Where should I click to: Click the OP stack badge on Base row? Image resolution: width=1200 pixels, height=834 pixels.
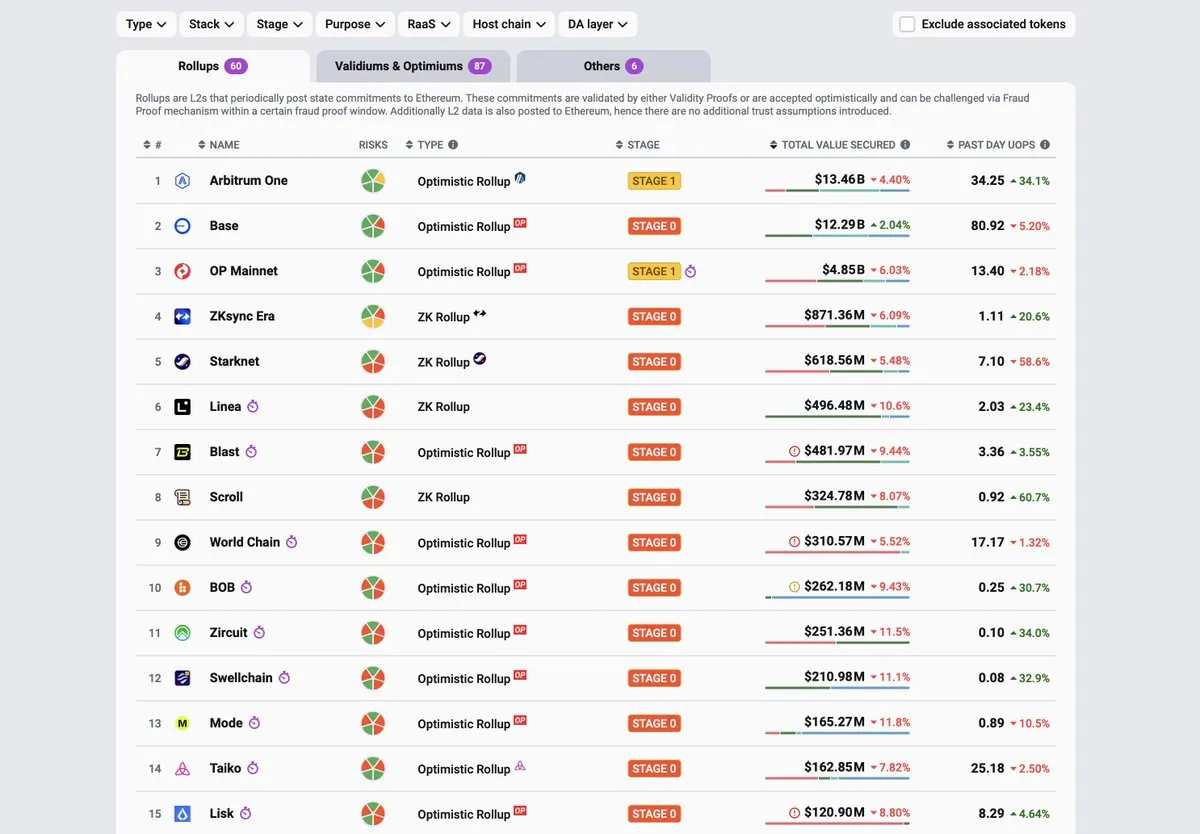[x=520, y=223]
